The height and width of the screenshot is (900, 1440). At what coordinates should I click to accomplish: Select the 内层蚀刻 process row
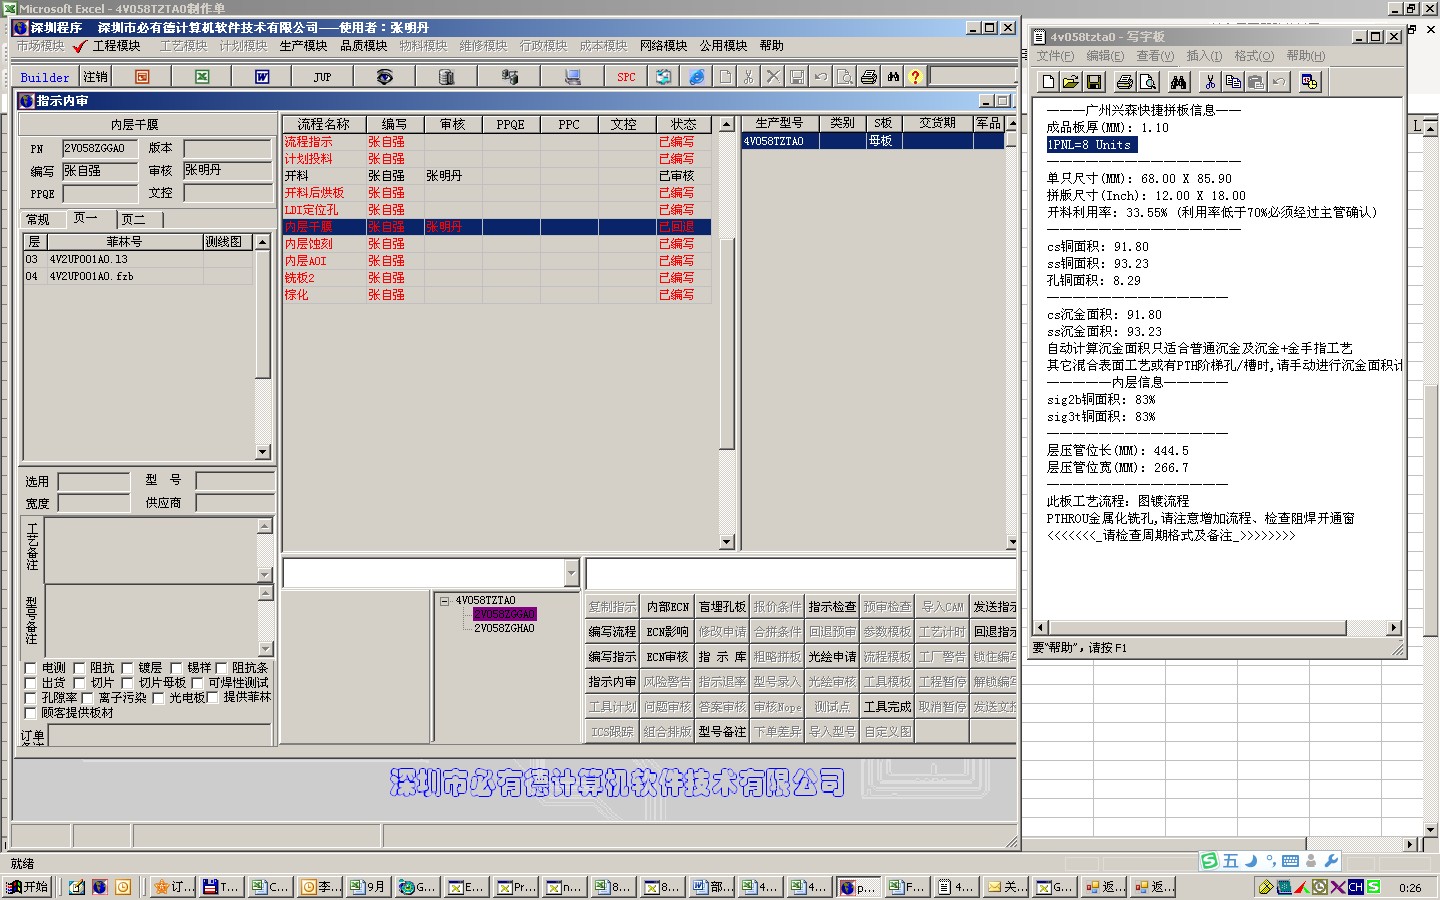pos(497,244)
